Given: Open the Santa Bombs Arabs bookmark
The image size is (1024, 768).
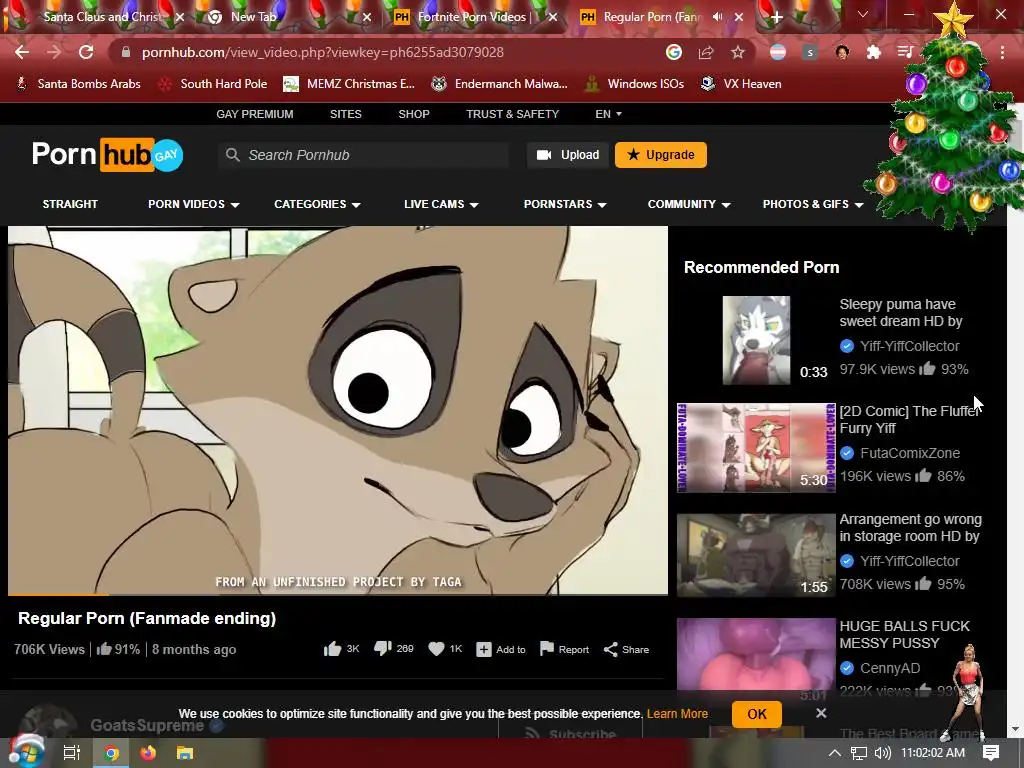Looking at the screenshot, I should point(78,84).
